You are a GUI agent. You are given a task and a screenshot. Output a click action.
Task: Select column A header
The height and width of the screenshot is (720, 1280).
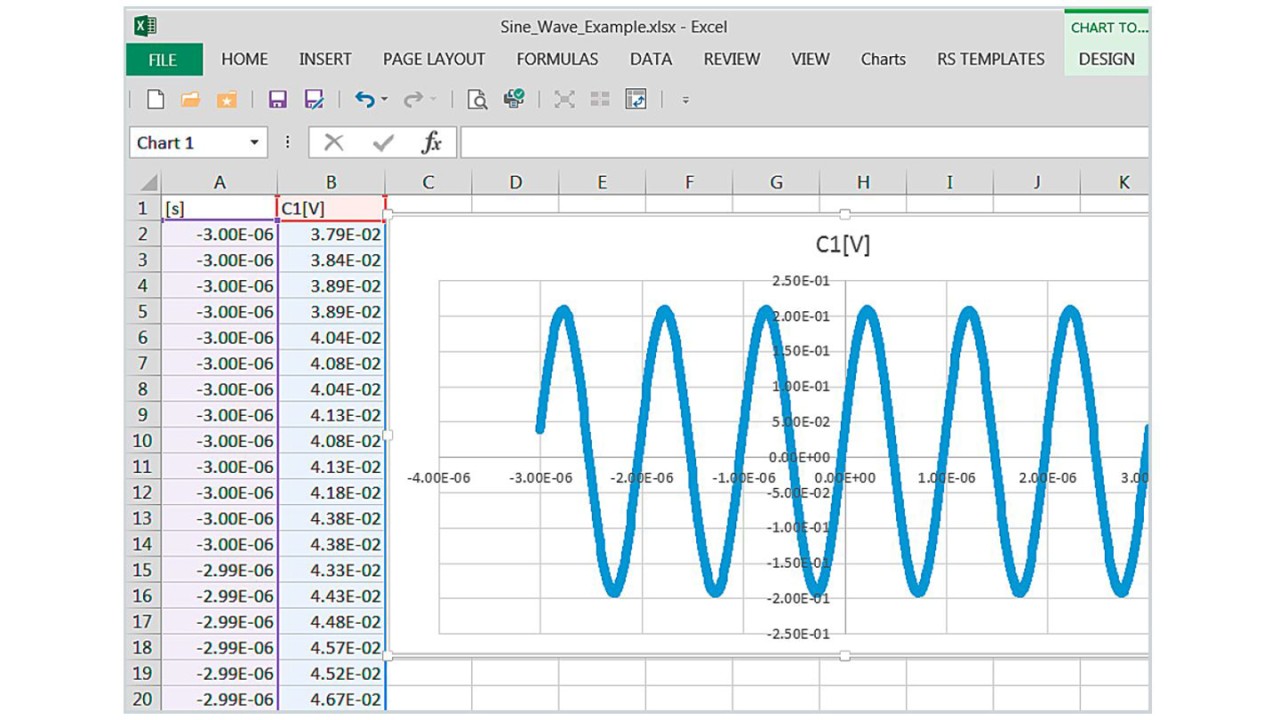(x=220, y=182)
